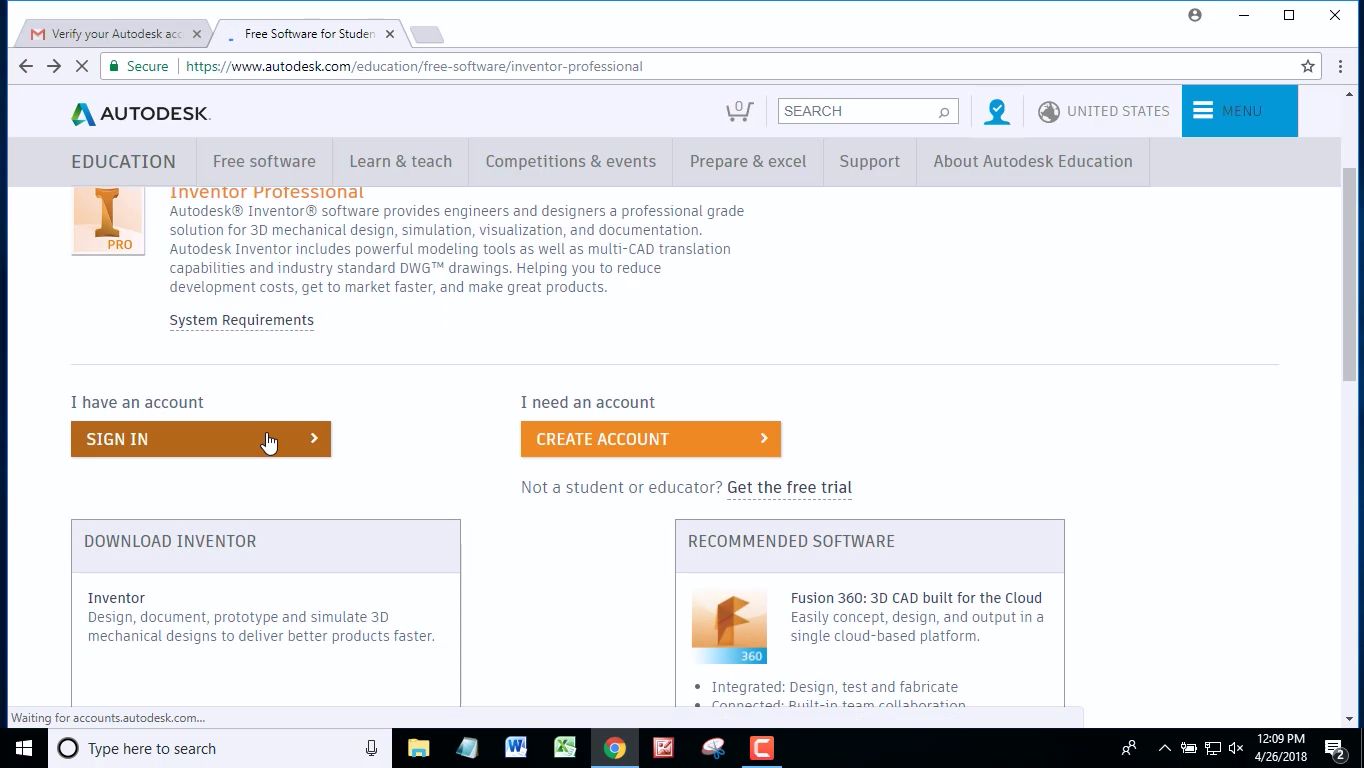The image size is (1364, 768).
Task: Click inside the SEARCH input field
Action: pyautogui.click(x=860, y=111)
